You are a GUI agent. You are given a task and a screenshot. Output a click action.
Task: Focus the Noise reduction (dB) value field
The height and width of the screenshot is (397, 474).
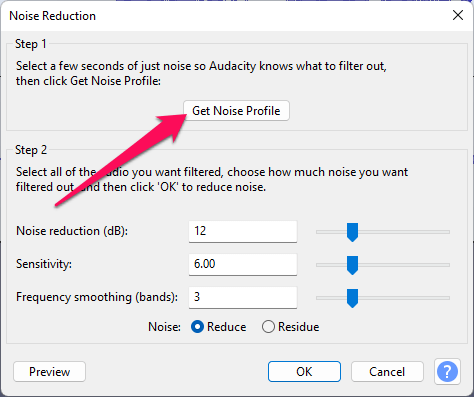pos(243,231)
